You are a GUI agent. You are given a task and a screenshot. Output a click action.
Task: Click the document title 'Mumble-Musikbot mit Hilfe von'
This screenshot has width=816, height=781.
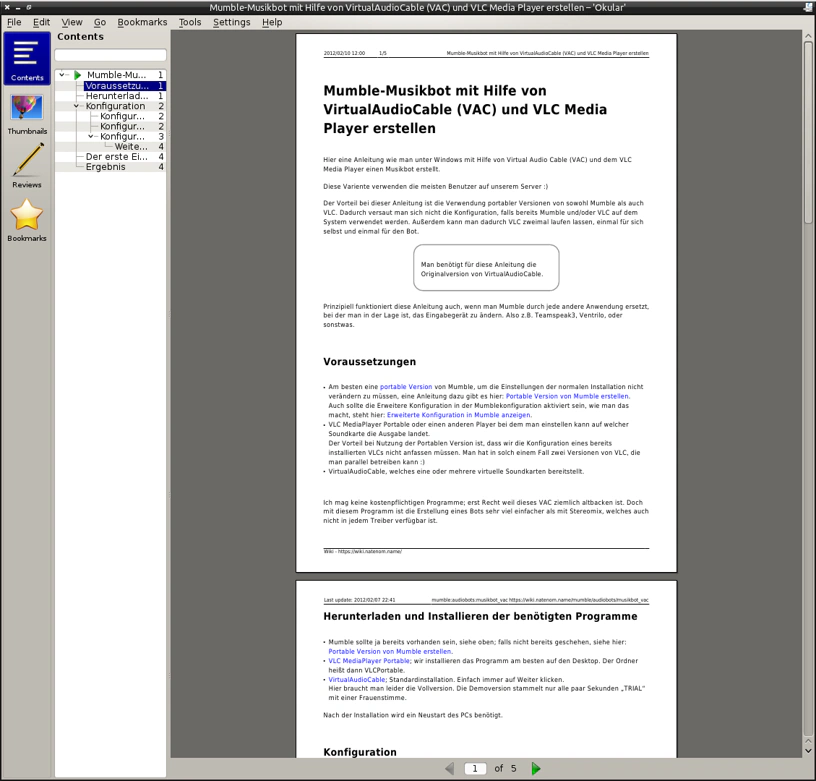pos(435,91)
